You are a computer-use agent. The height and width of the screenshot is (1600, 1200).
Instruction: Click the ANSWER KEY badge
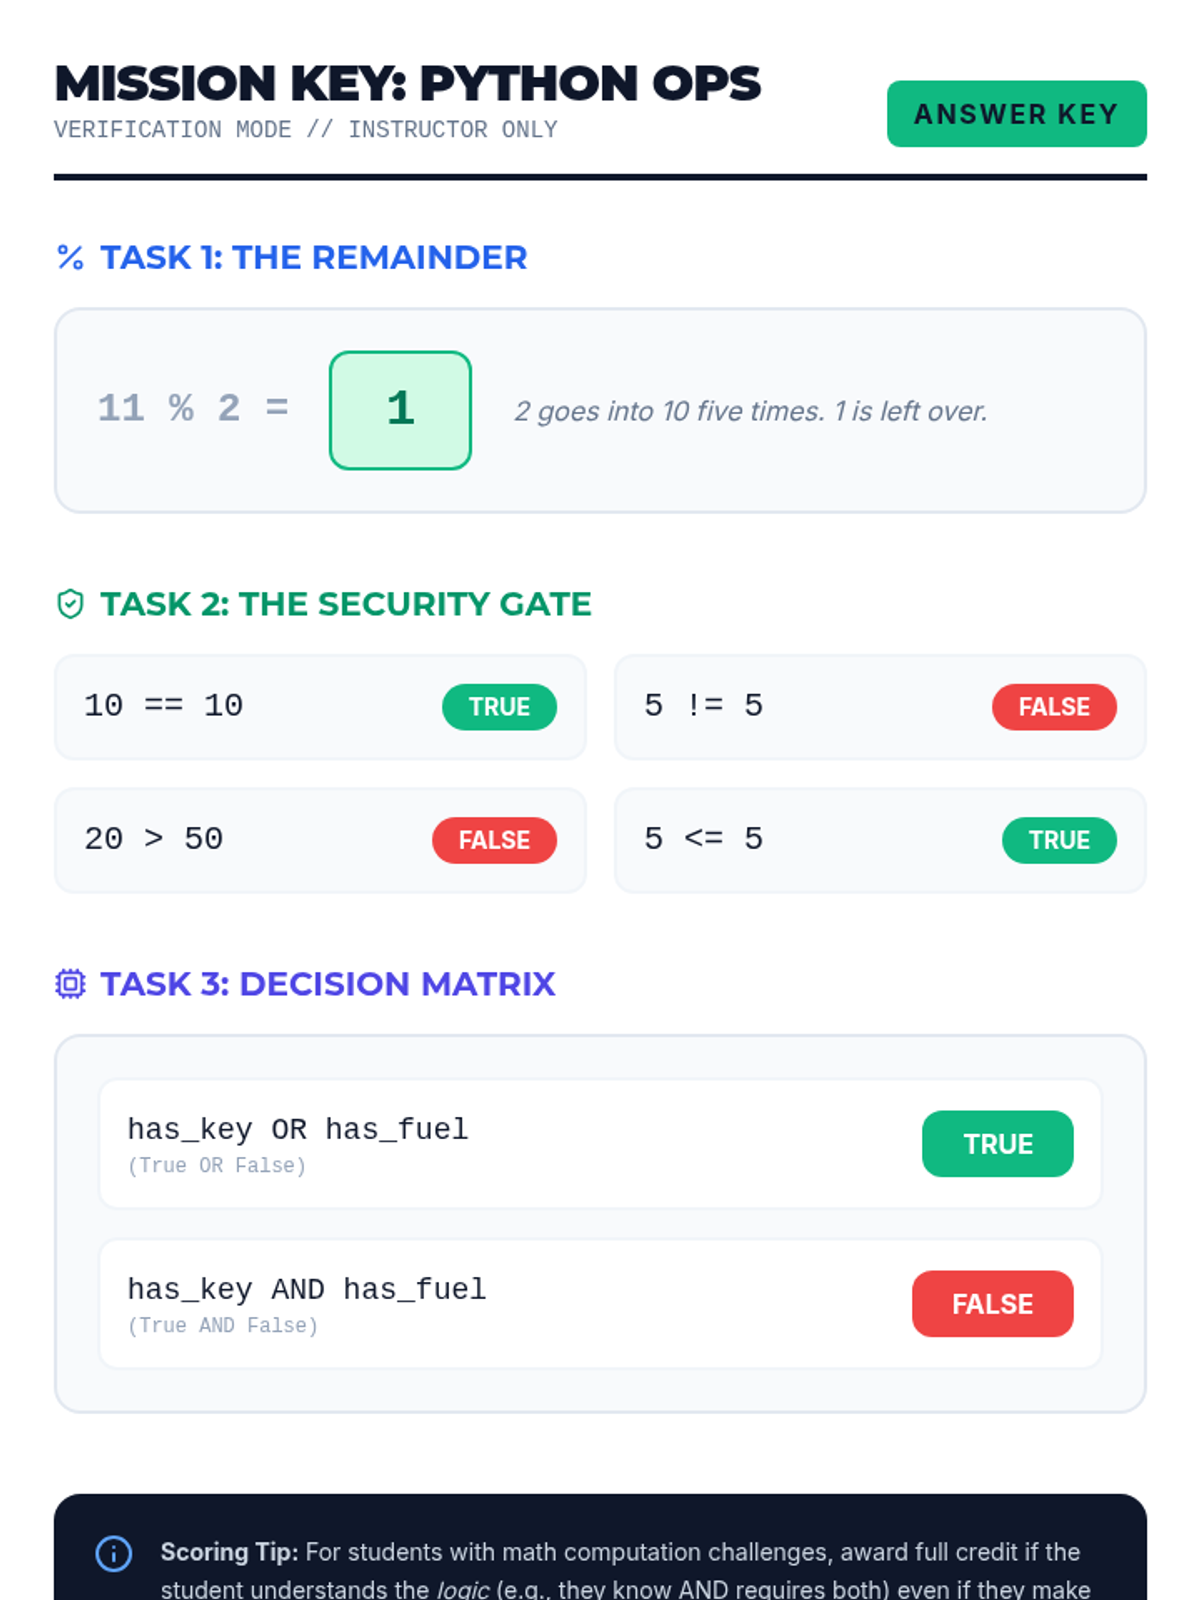1016,114
